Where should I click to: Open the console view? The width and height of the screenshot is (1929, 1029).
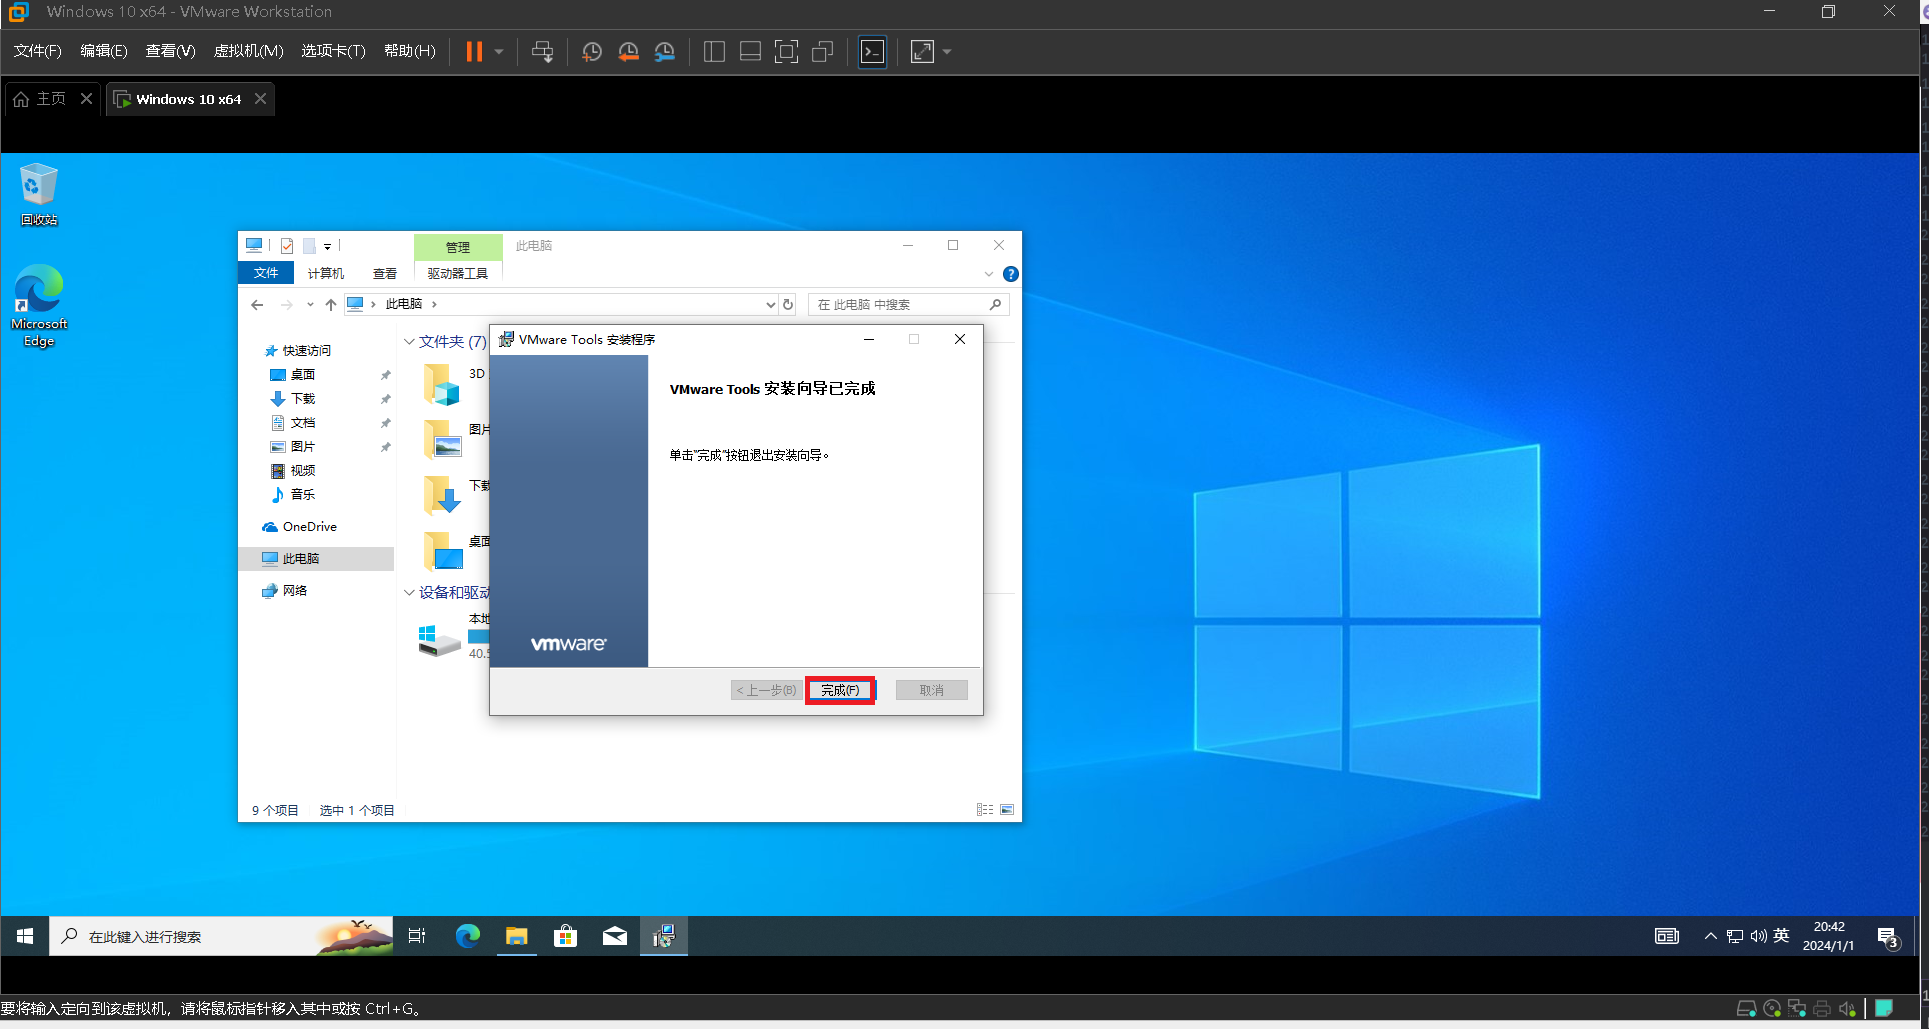(873, 52)
